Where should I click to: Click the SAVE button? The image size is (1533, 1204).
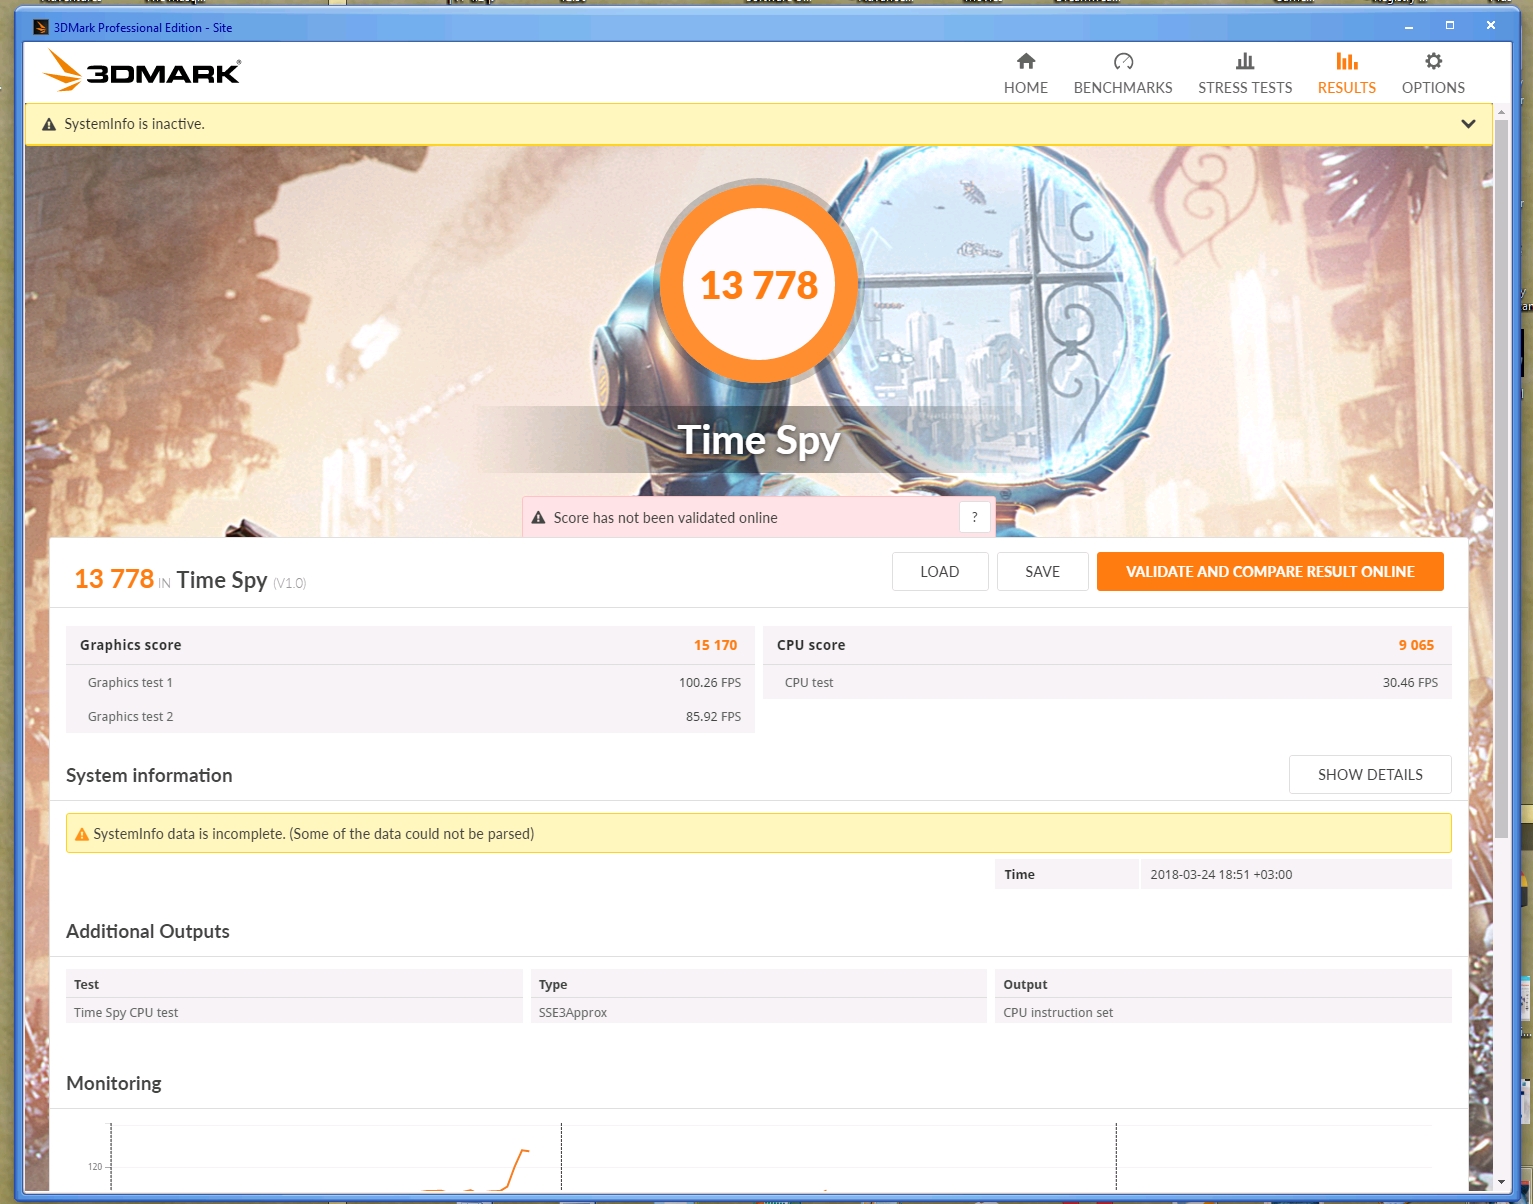click(1042, 571)
